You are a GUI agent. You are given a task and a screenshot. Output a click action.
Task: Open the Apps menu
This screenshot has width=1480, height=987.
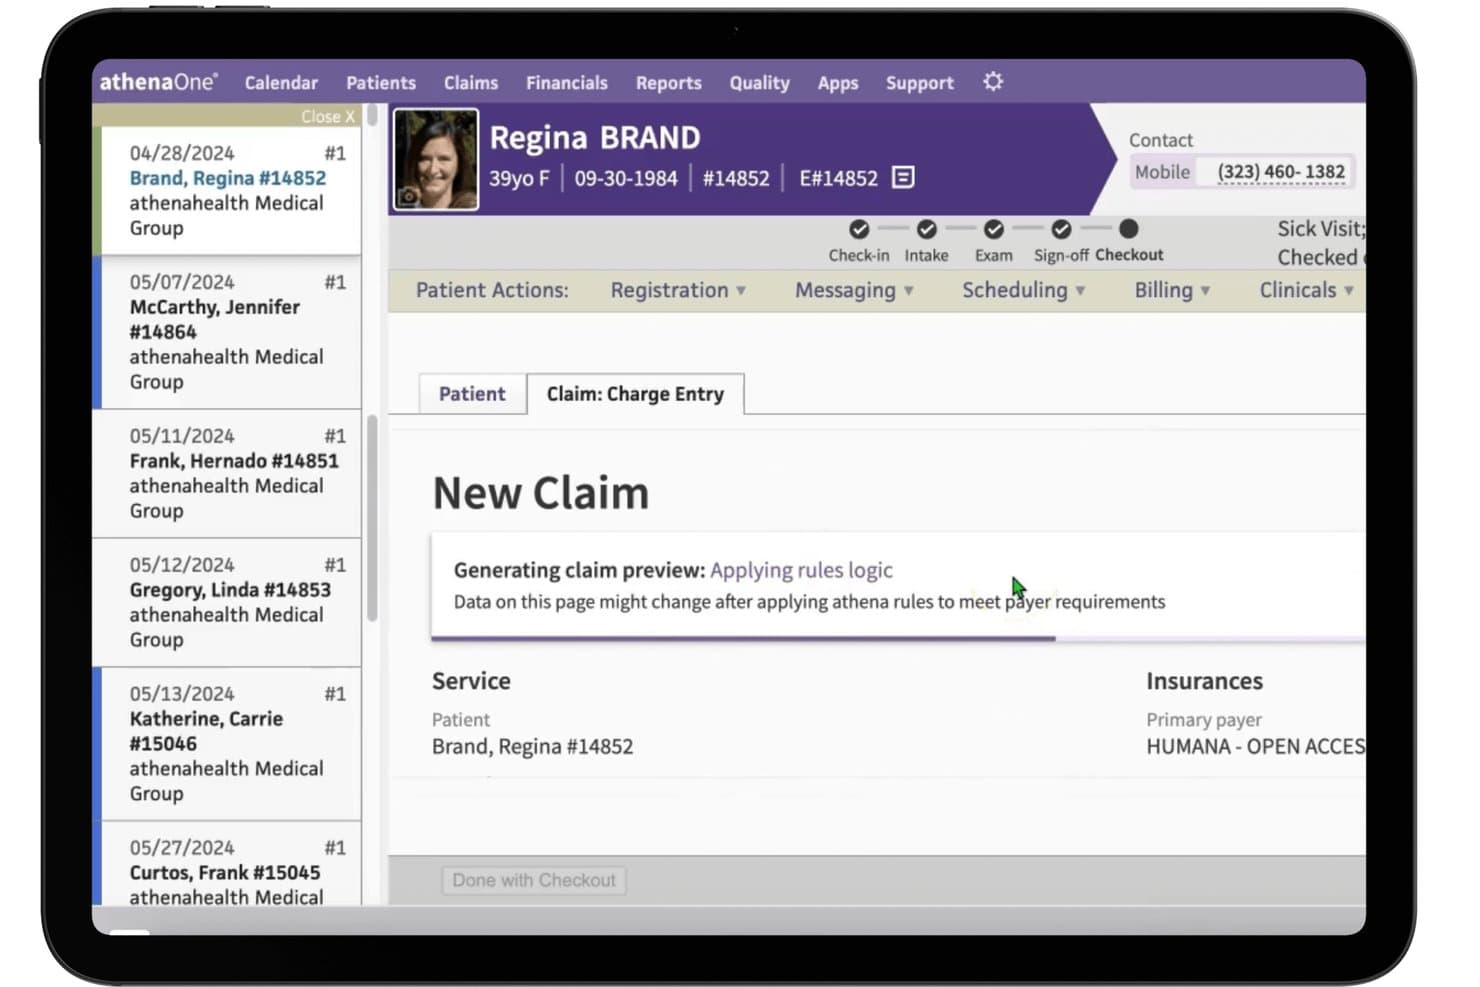pos(838,83)
